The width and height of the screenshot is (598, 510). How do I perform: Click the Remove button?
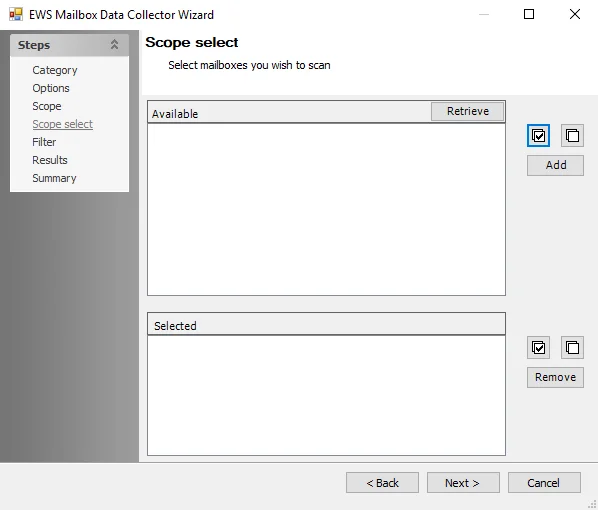555,377
